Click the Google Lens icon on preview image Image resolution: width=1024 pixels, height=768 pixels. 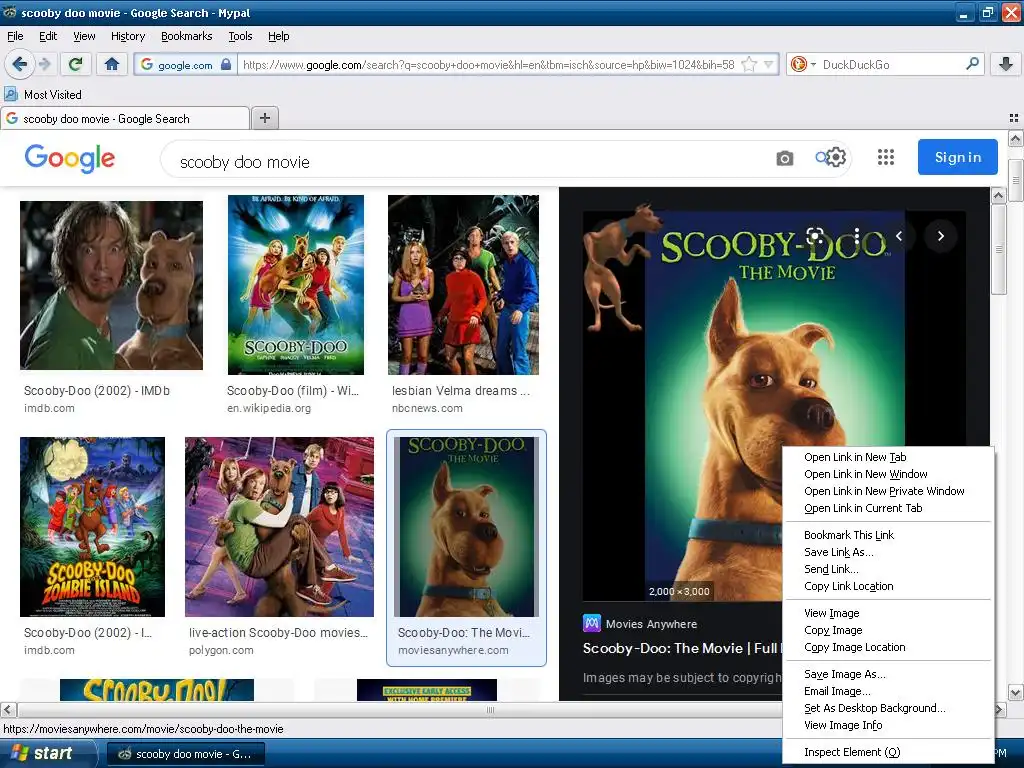click(815, 236)
